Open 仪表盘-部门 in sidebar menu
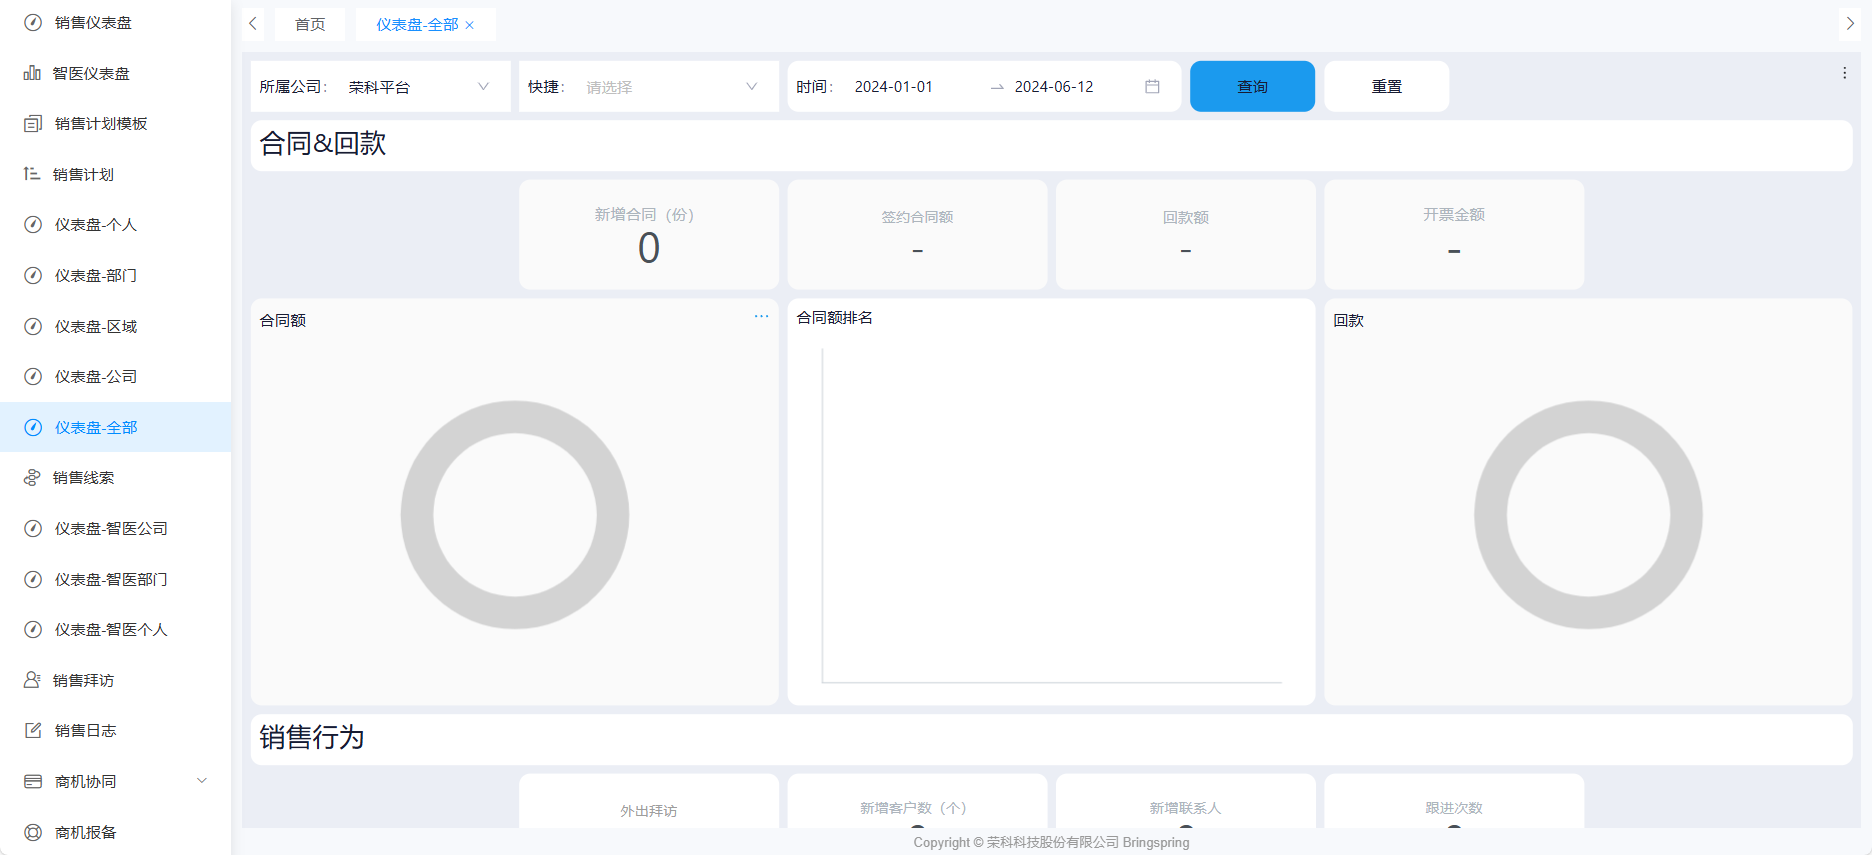The height and width of the screenshot is (855, 1872). [x=96, y=275]
